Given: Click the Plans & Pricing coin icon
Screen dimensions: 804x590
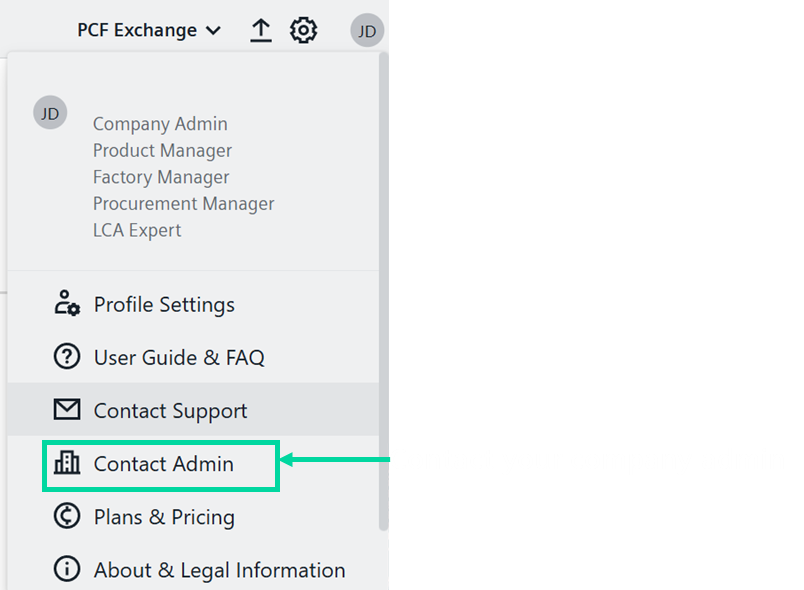Looking at the screenshot, I should coord(67,516).
